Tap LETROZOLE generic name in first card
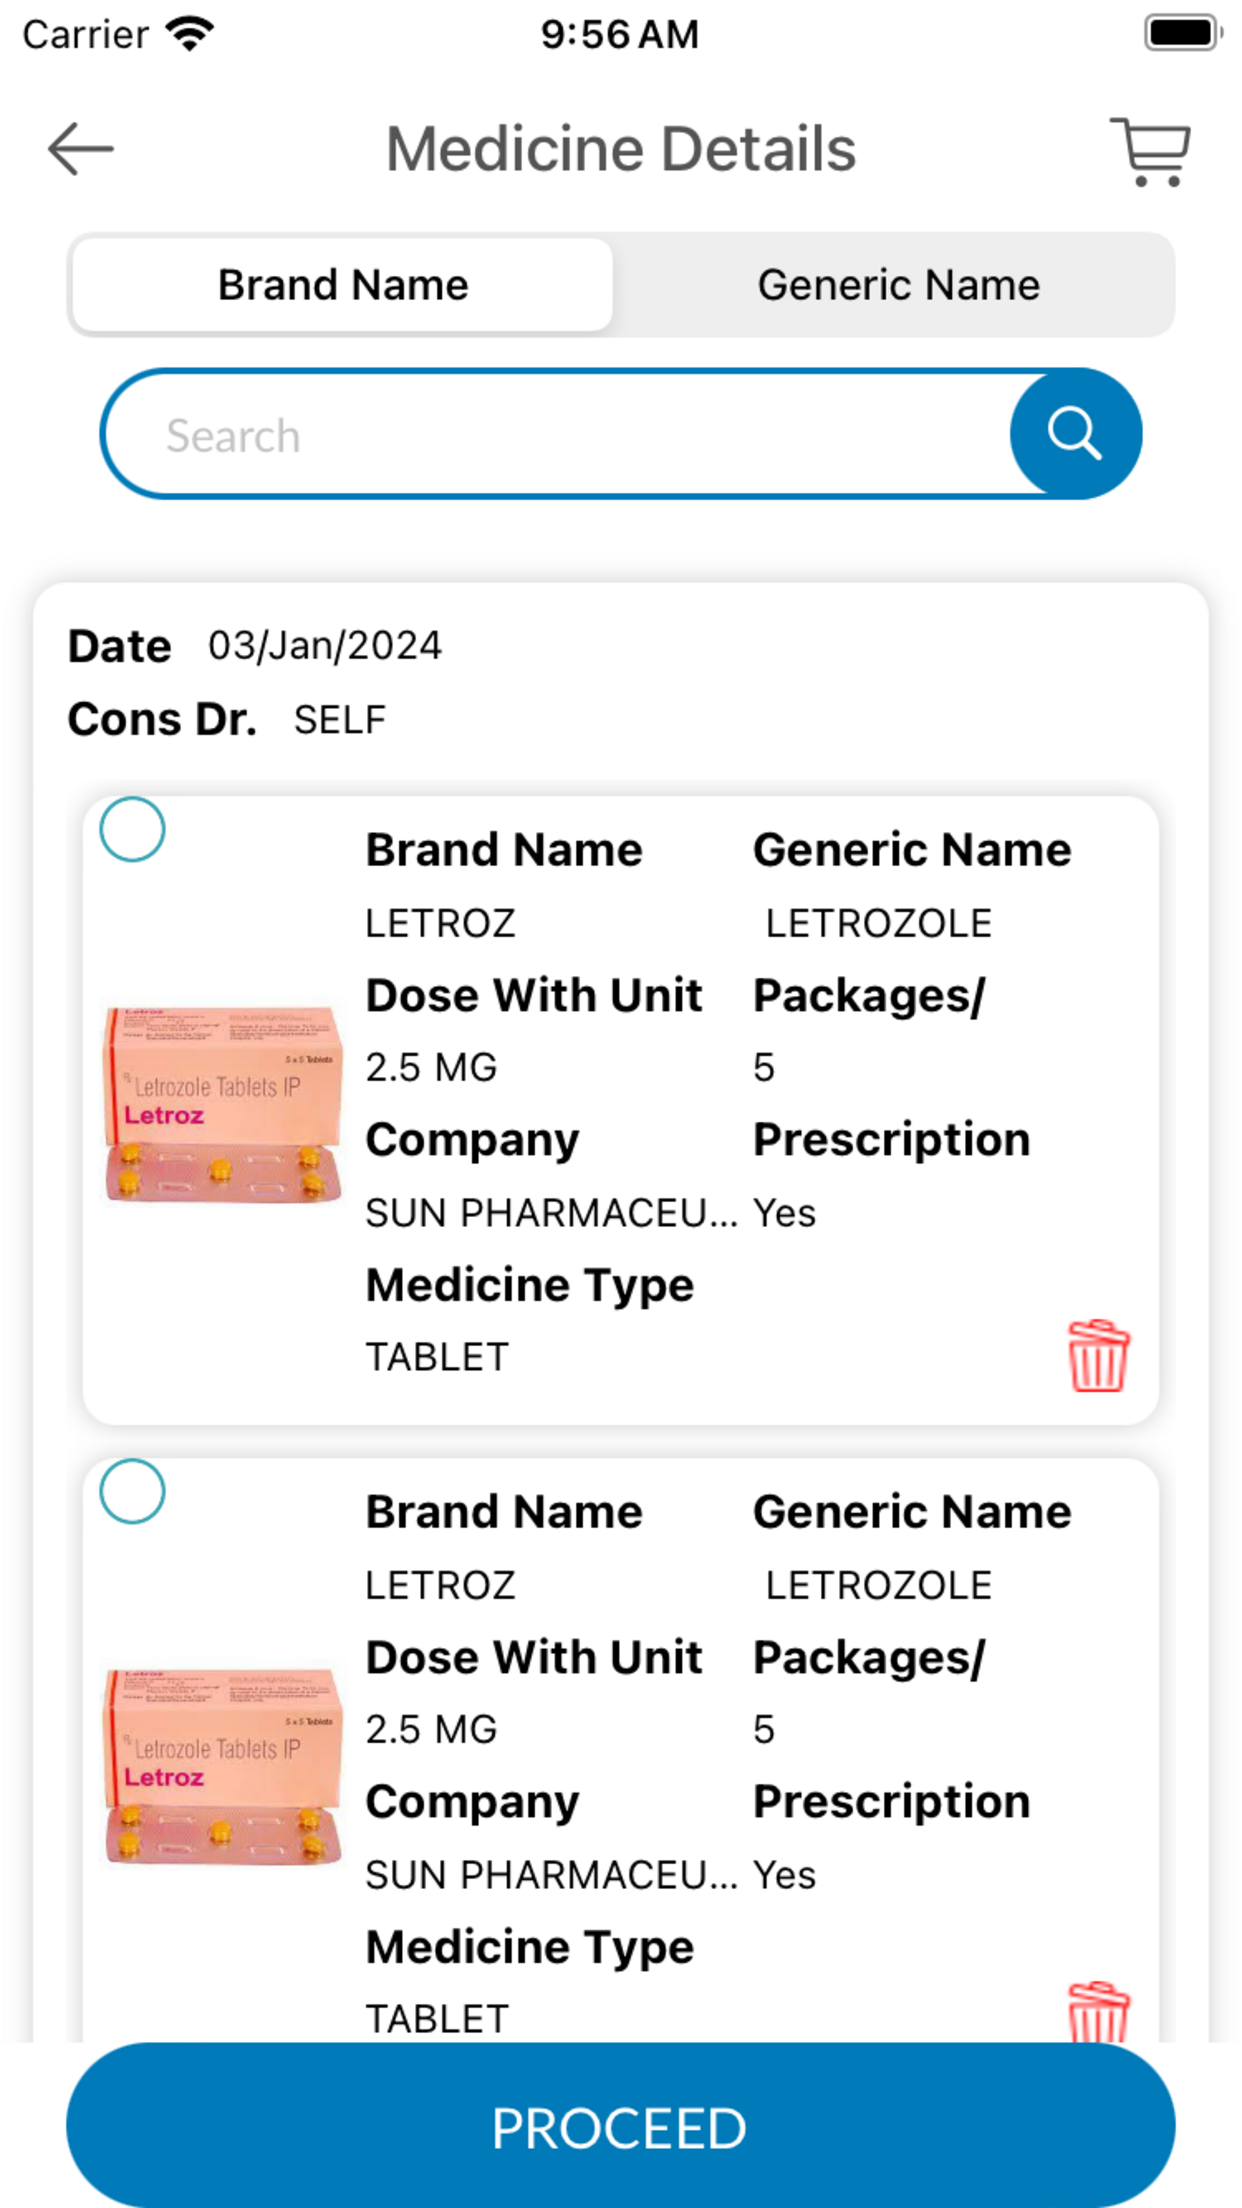Screen dimensions: 1242x2208 click(x=878, y=923)
